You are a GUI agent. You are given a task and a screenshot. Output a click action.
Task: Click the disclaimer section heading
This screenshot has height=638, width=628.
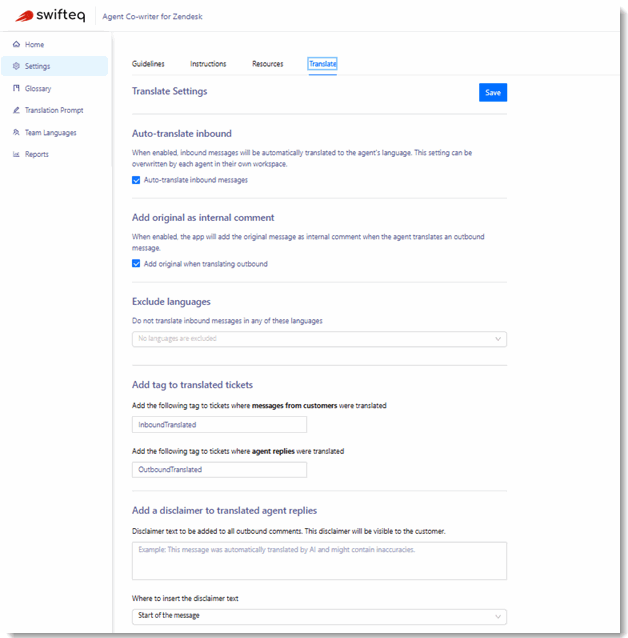(224, 511)
